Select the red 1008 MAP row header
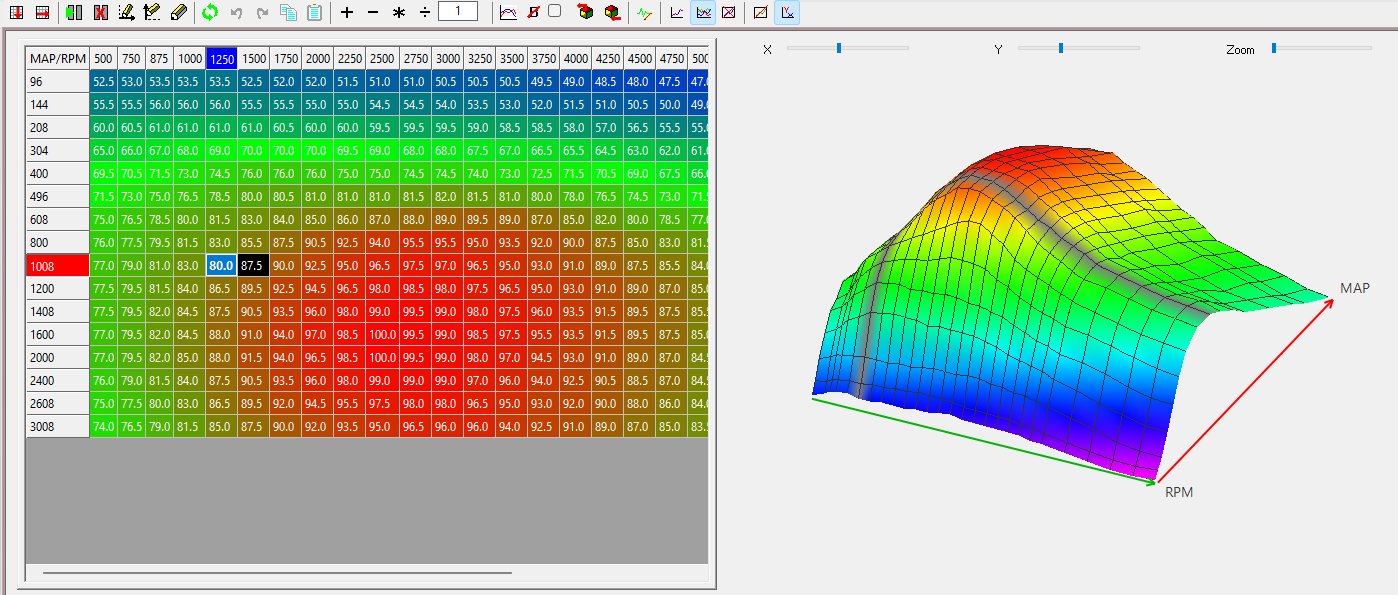This screenshot has width=1398, height=595. [x=57, y=266]
